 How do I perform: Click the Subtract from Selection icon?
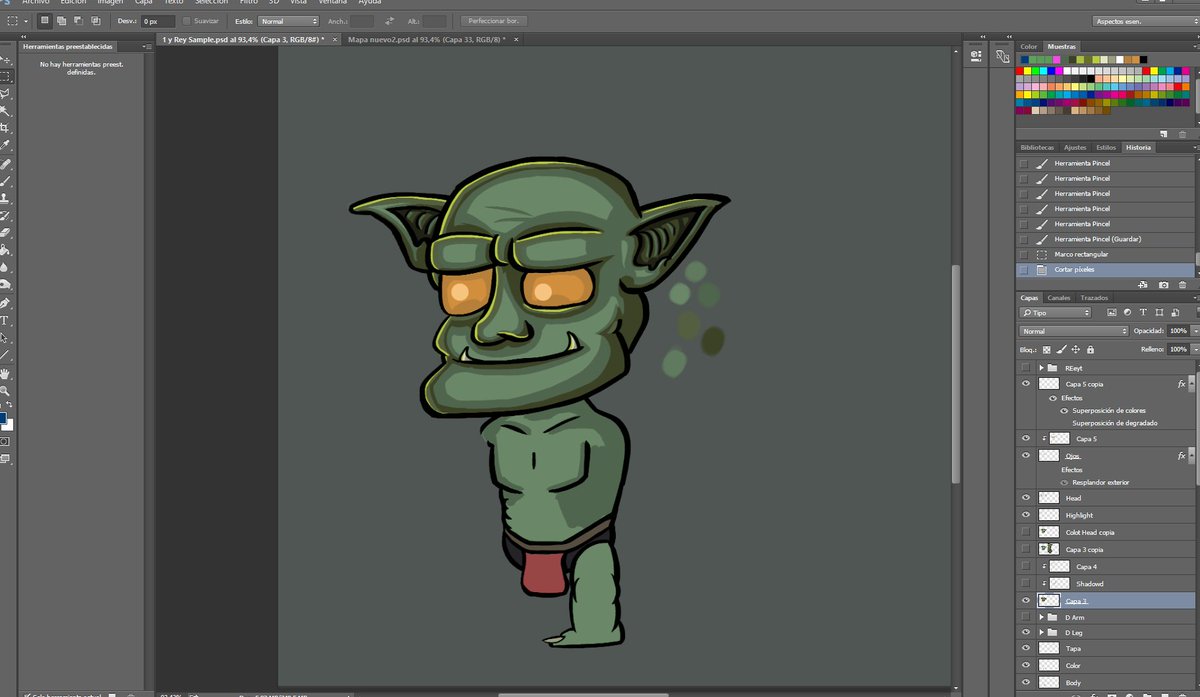click(79, 20)
